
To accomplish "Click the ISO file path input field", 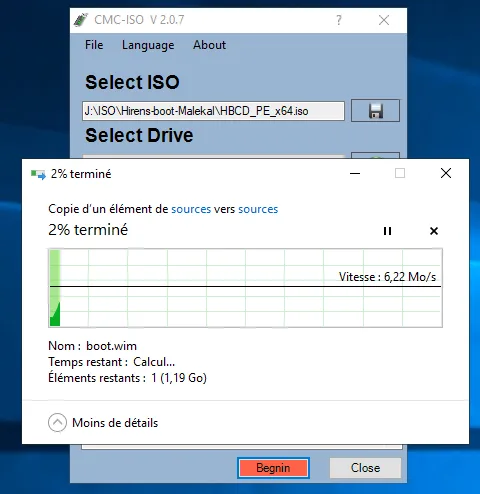I will pos(213,111).
